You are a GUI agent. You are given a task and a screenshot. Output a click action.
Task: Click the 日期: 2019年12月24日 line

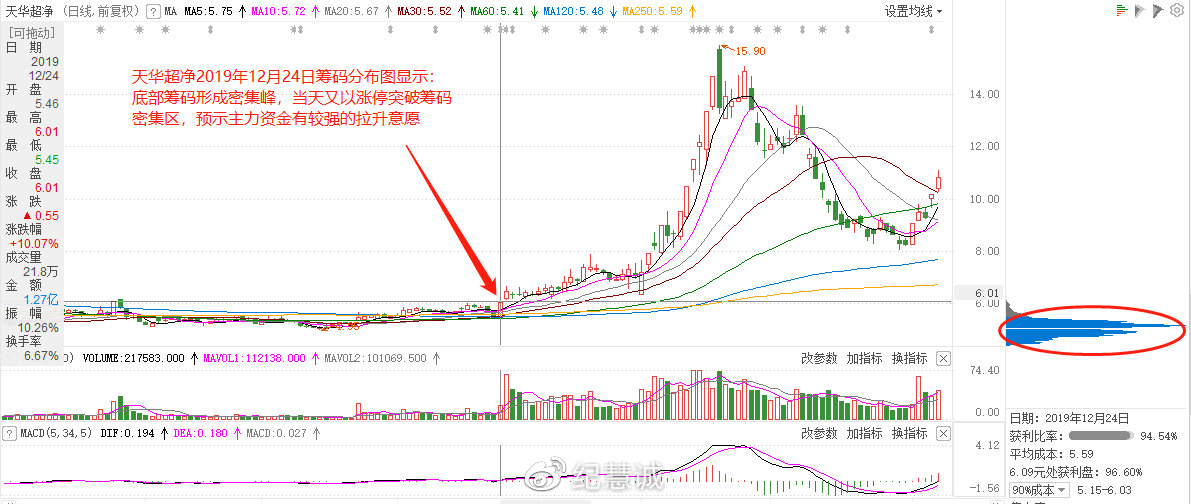point(1069,418)
